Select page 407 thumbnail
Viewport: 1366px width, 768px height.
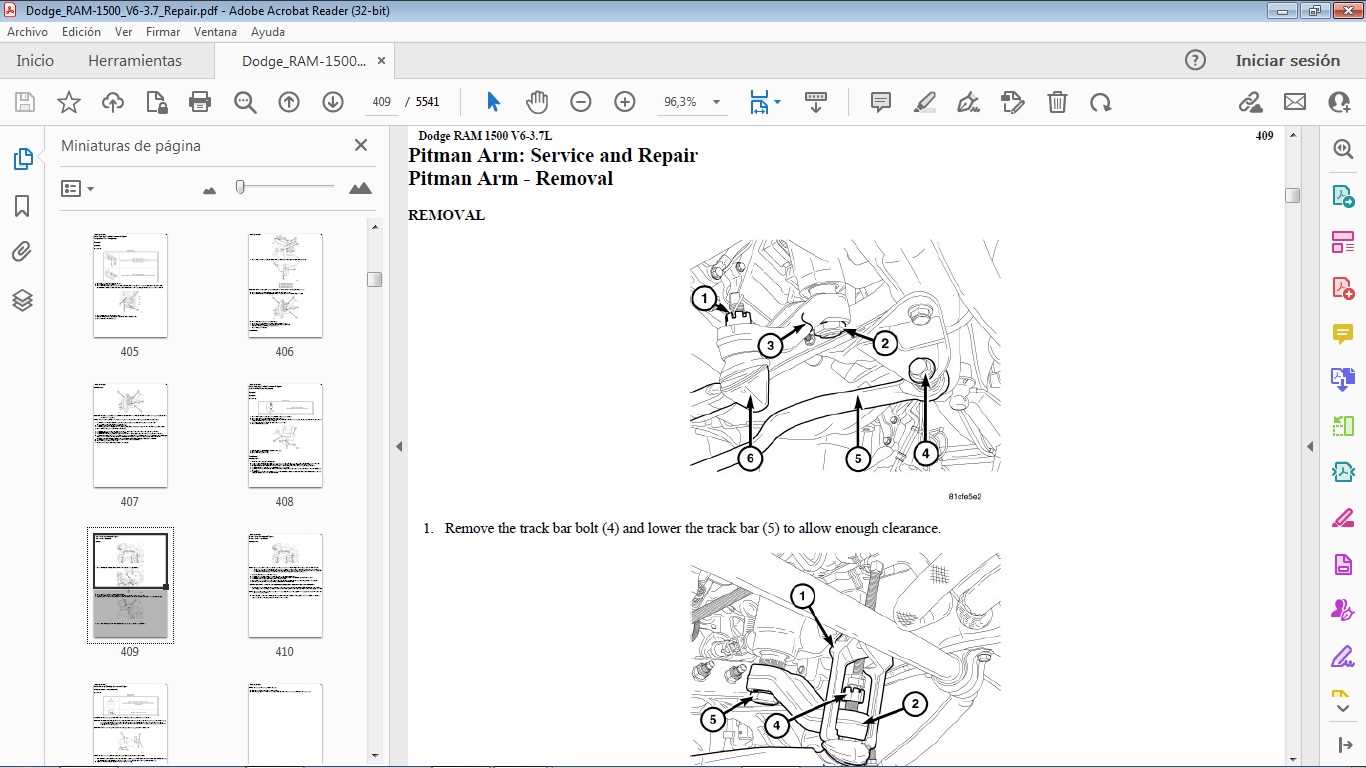[130, 436]
